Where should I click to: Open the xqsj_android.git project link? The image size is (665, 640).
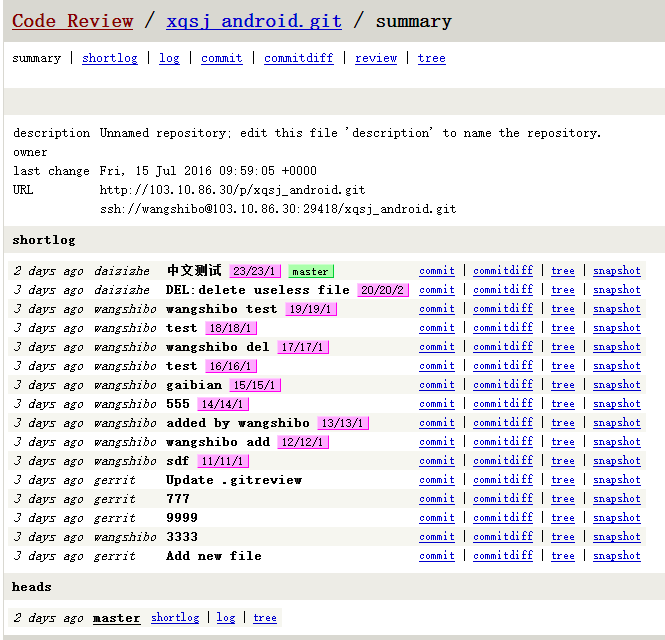pyautogui.click(x=254, y=21)
